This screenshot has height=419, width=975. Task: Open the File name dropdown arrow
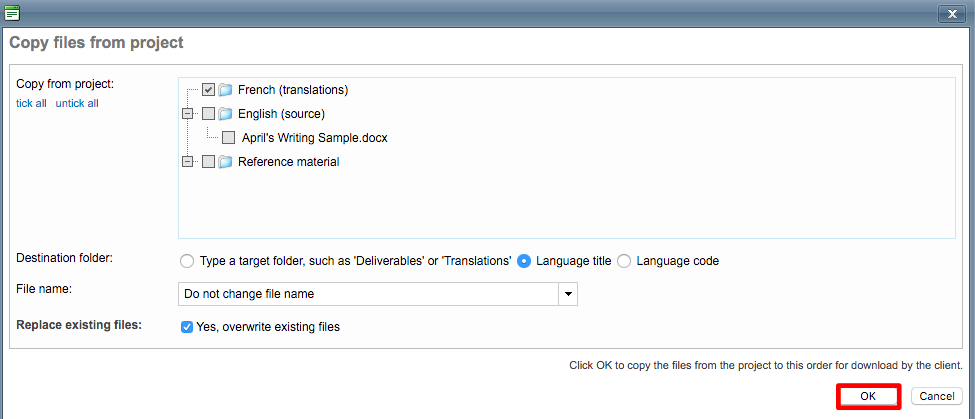tap(568, 294)
